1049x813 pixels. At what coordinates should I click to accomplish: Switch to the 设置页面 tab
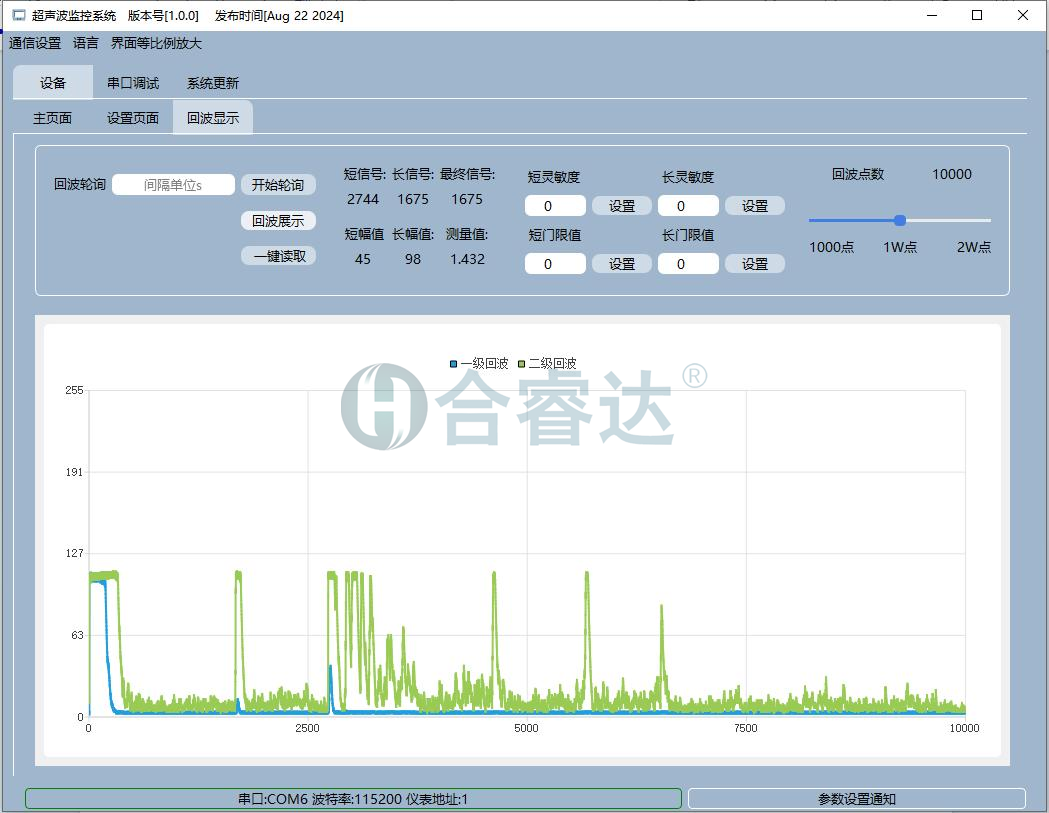click(133, 117)
